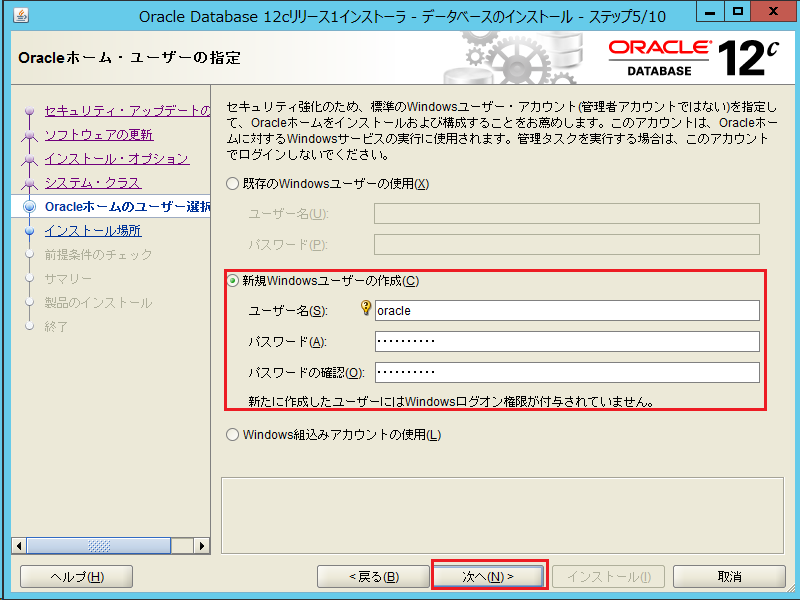This screenshot has height=600, width=800.
Task: Click the ユーザー名(S) field containing oracle
Action: coord(567,311)
